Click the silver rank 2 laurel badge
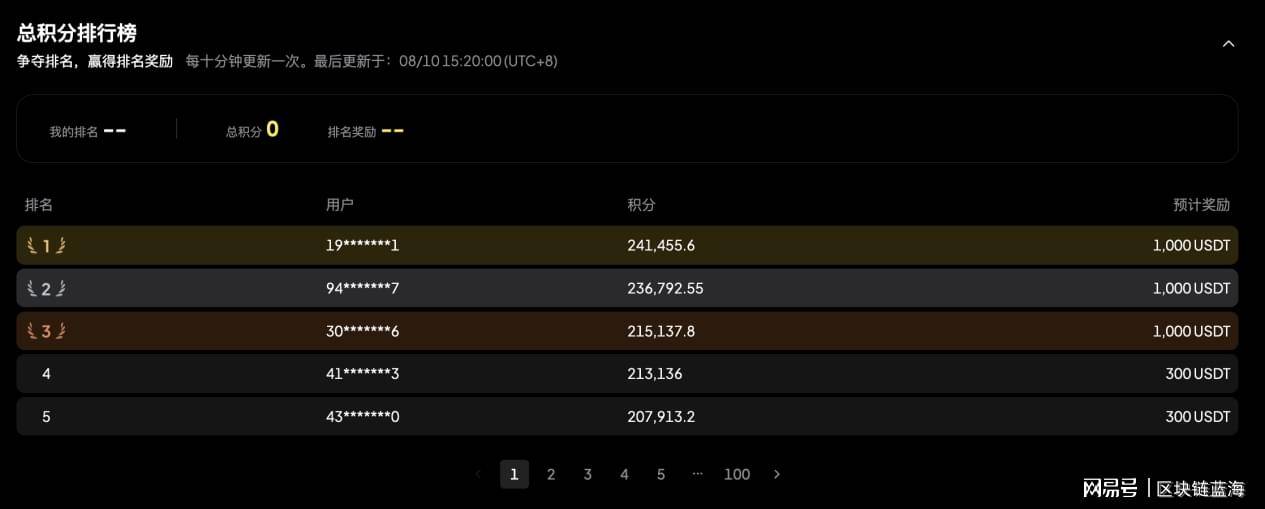 (46, 288)
